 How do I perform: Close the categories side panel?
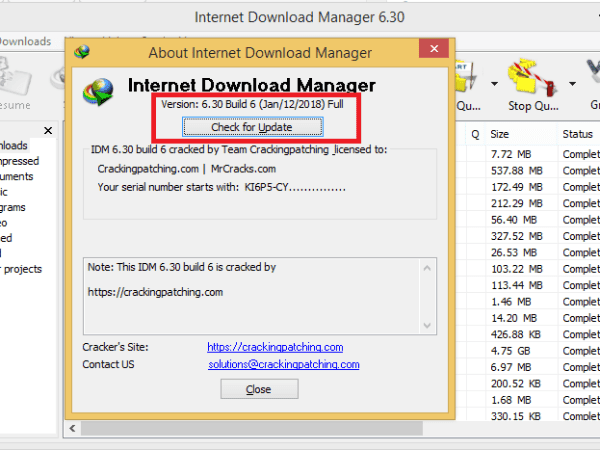coord(48,131)
